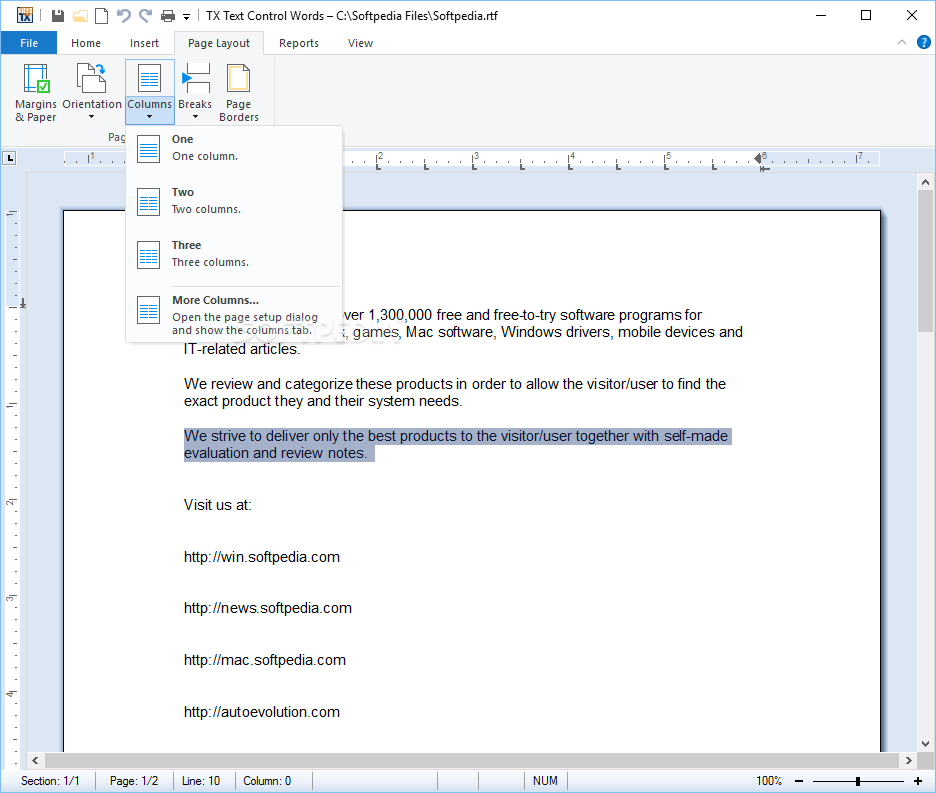Image resolution: width=936 pixels, height=793 pixels.
Task: Click the horizontal scrollbar left arrow
Action: 35,760
